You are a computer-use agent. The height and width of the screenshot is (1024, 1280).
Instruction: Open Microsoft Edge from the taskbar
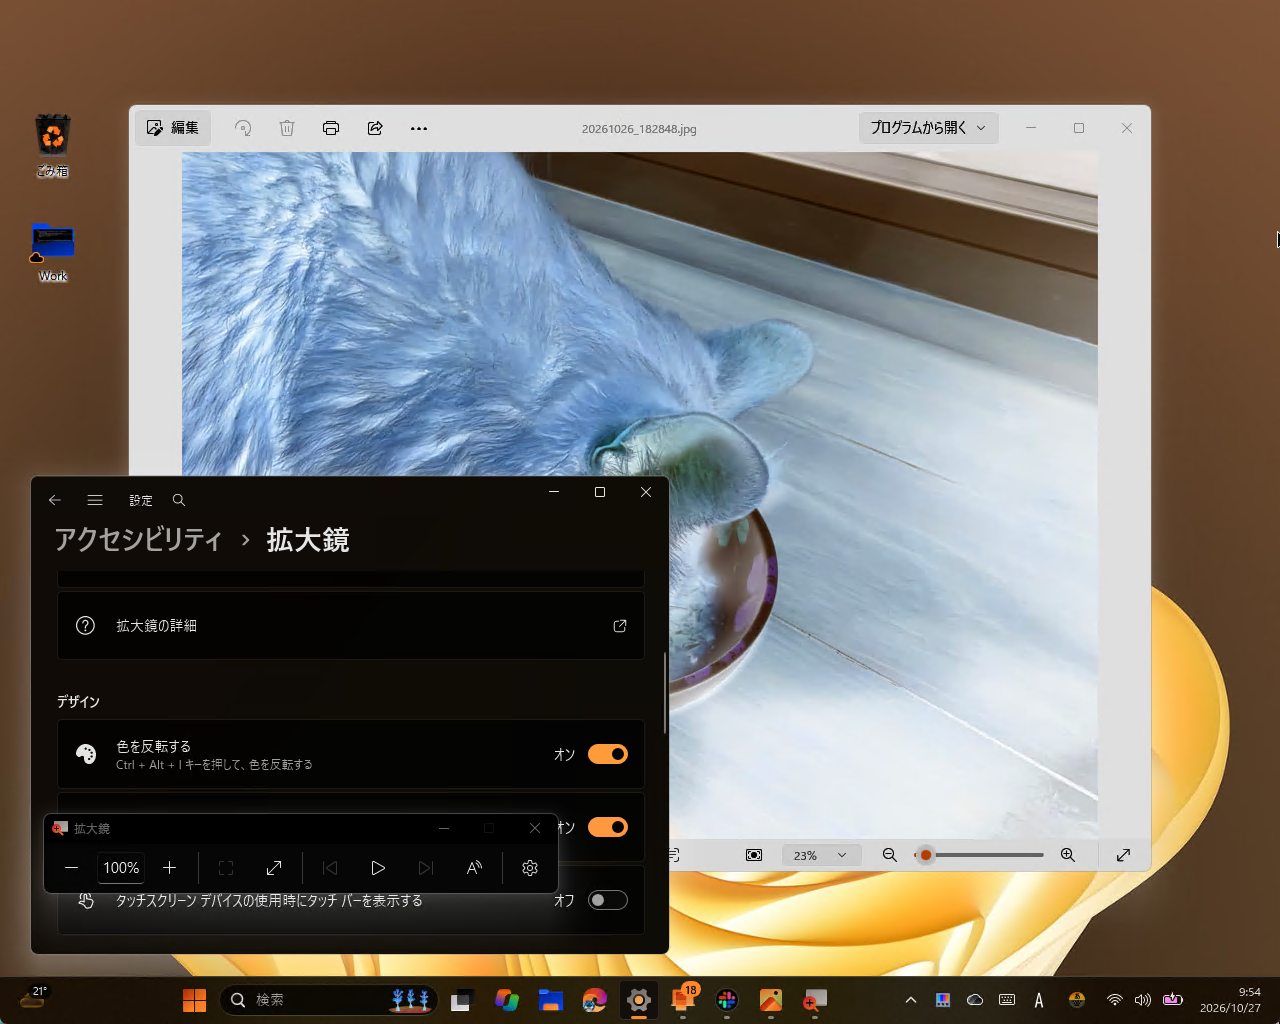click(x=595, y=1000)
